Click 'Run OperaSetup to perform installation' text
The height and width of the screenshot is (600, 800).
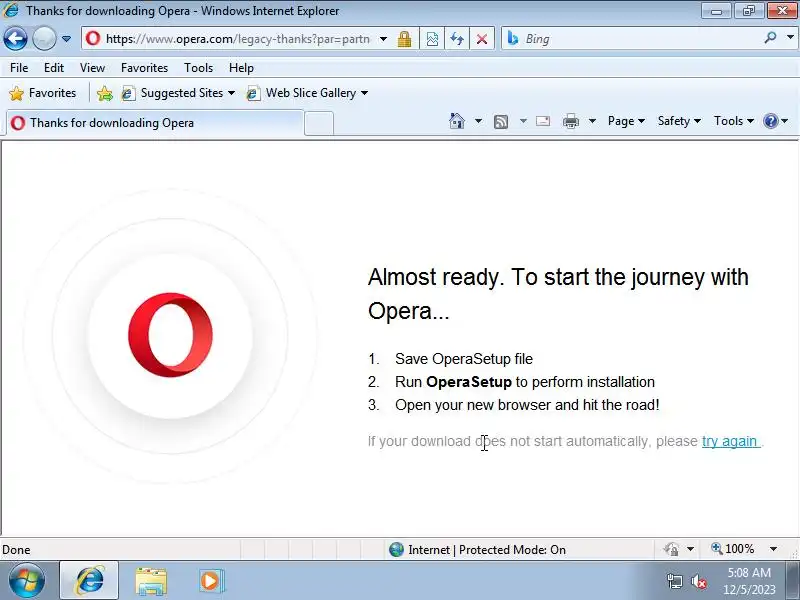pos(524,382)
